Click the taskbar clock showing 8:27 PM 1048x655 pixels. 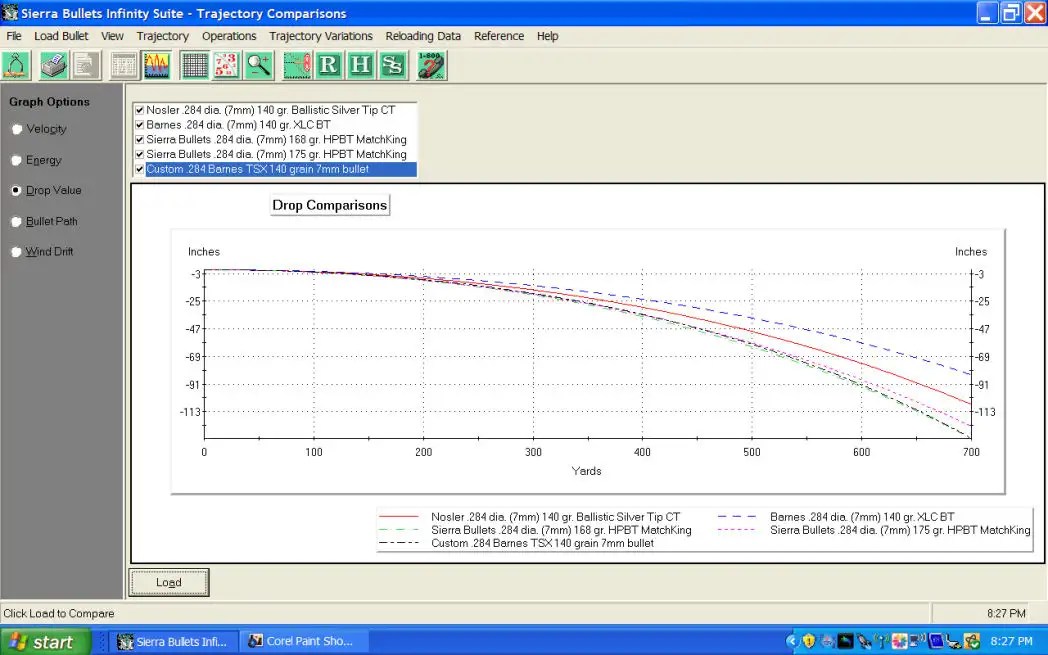[x=1011, y=642]
